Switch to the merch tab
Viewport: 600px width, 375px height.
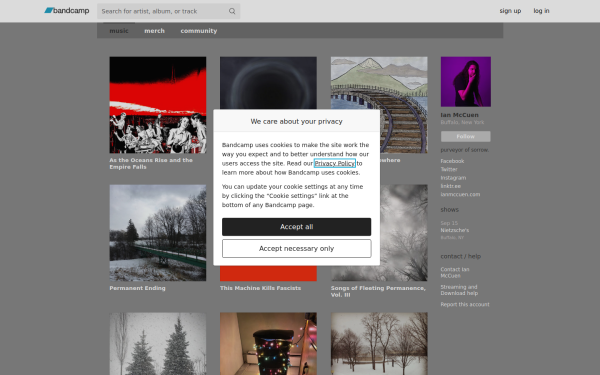pos(154,31)
